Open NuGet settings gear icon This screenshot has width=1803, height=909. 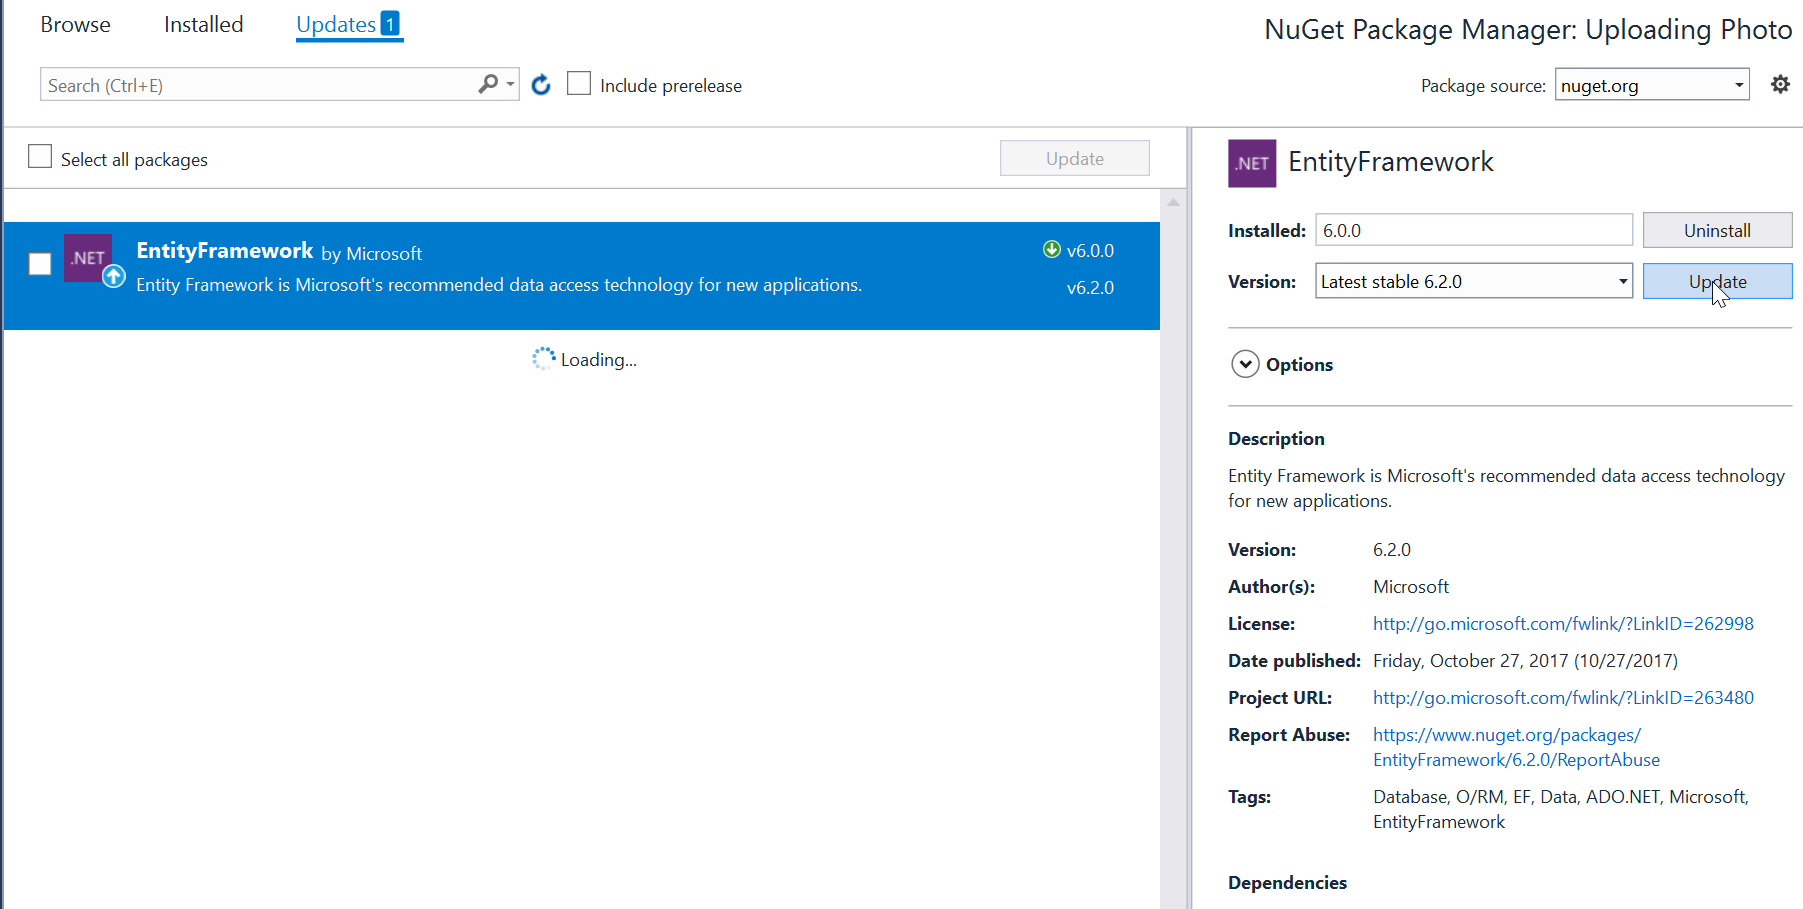[x=1780, y=85]
